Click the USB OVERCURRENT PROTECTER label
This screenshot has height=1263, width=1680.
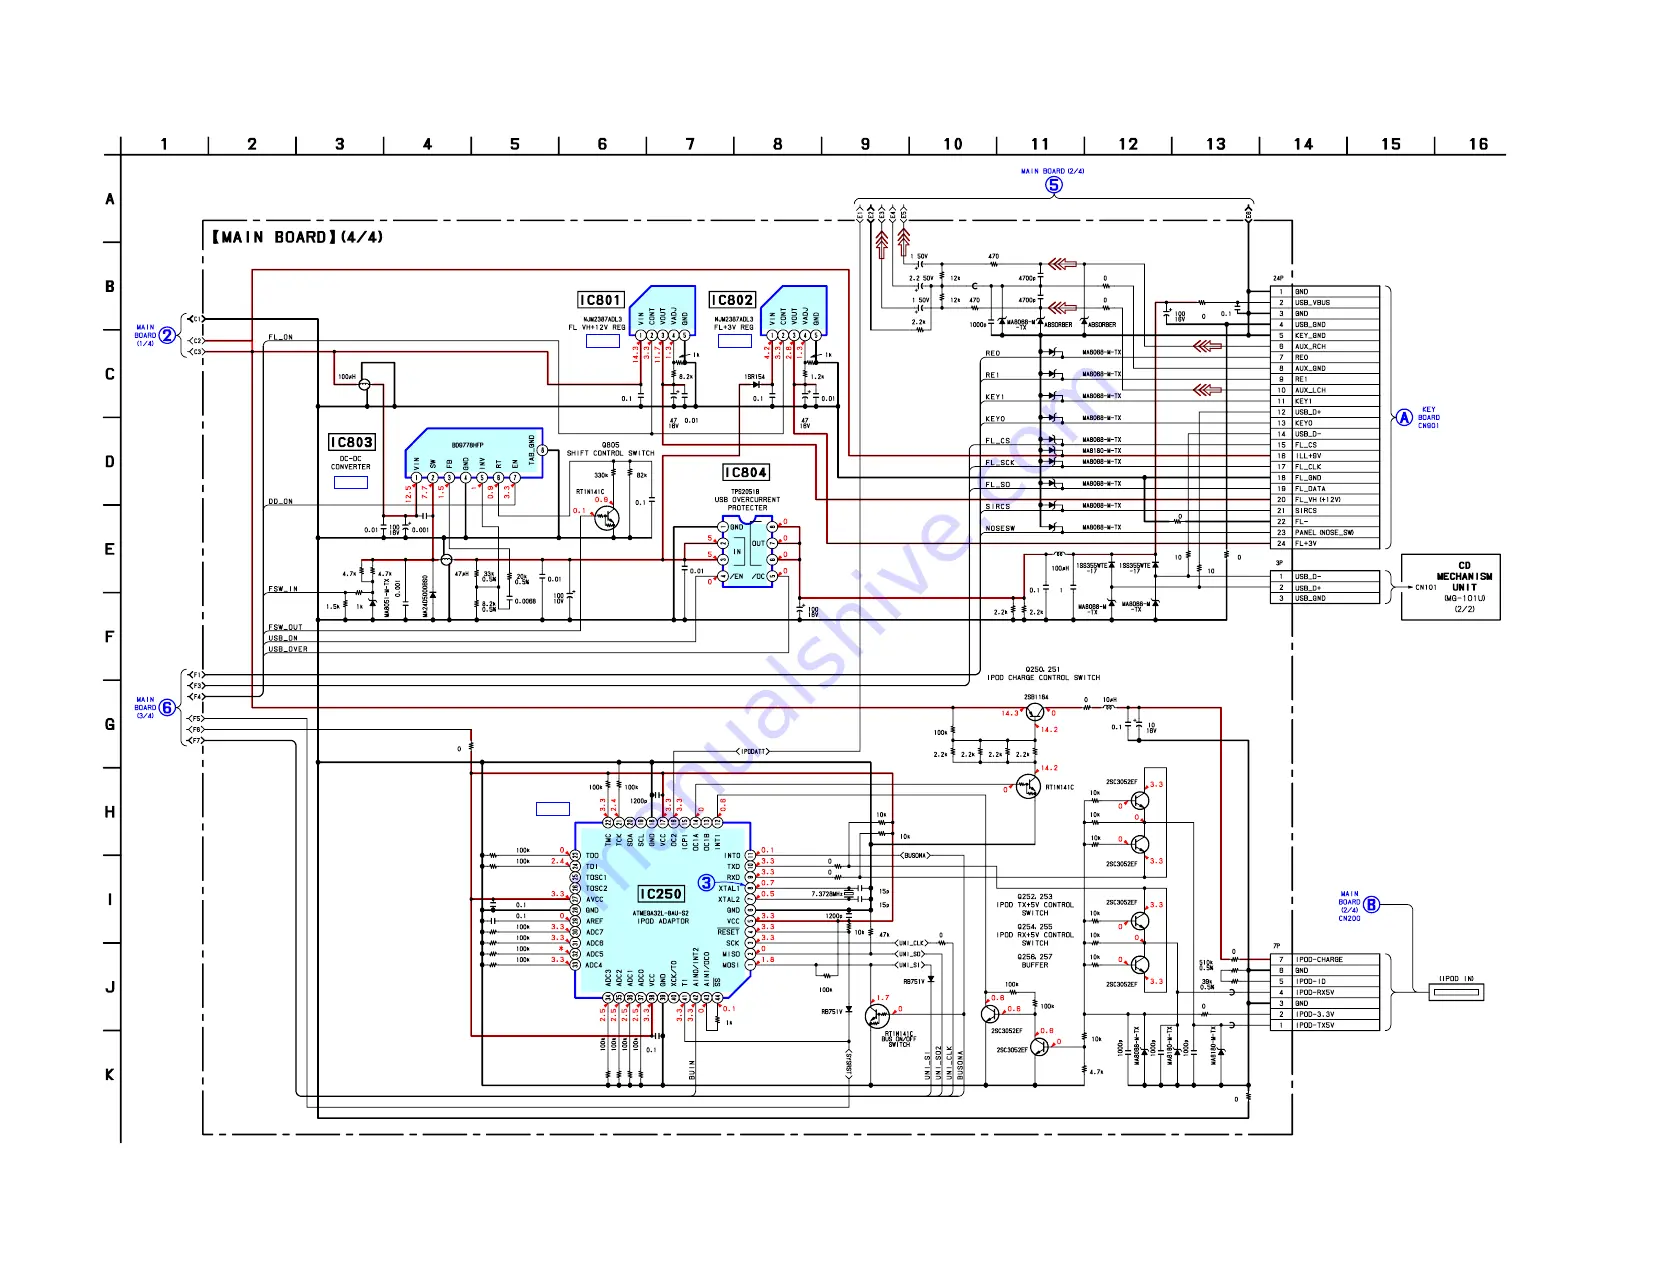tap(747, 504)
